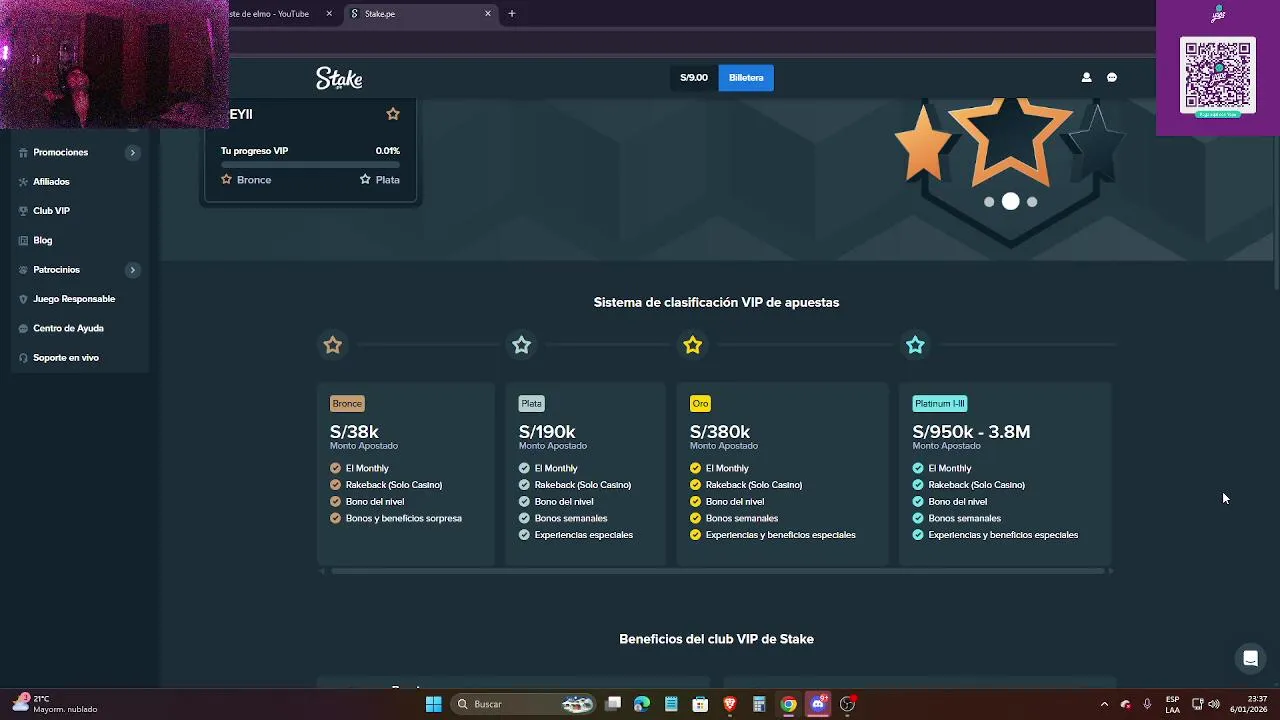Click the S/950k - 3.8M amount
Image resolution: width=1280 pixels, height=720 pixels.
tap(971, 432)
